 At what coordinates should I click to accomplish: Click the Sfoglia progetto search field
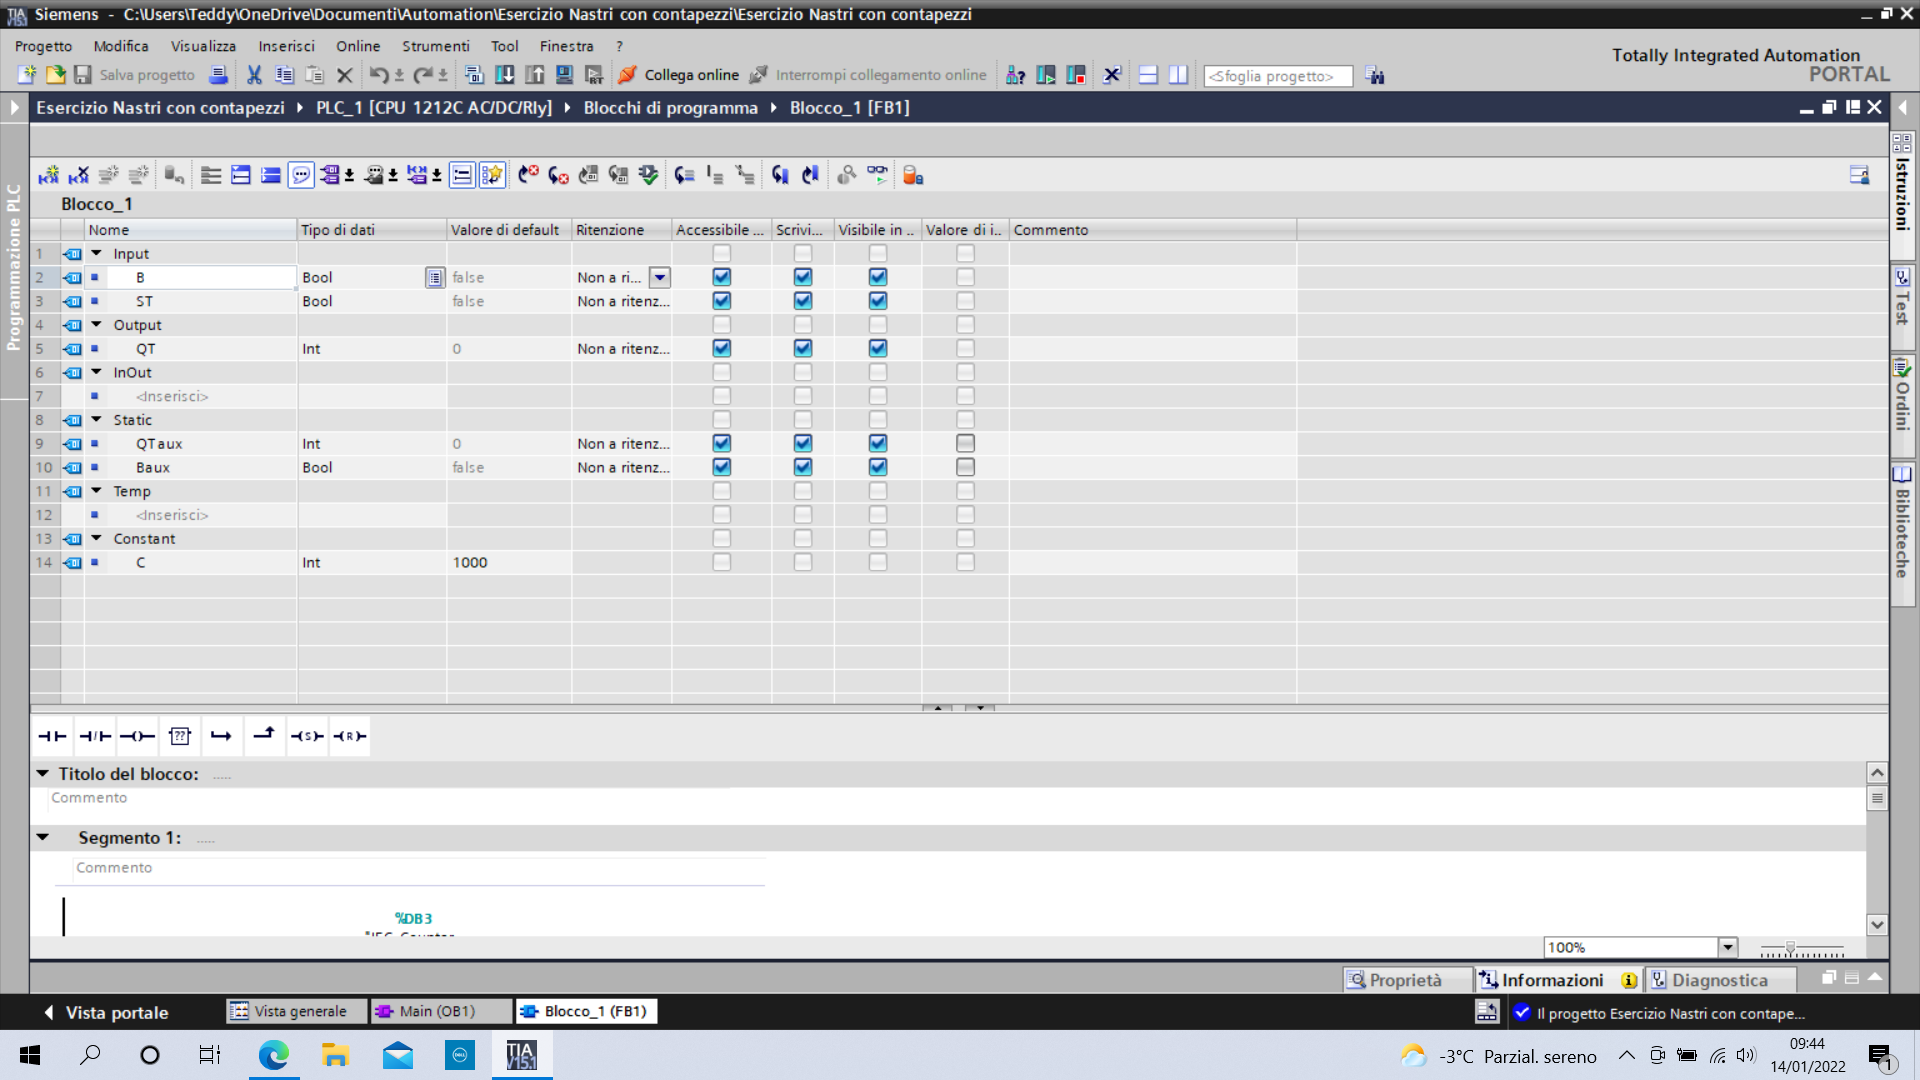pyautogui.click(x=1278, y=76)
